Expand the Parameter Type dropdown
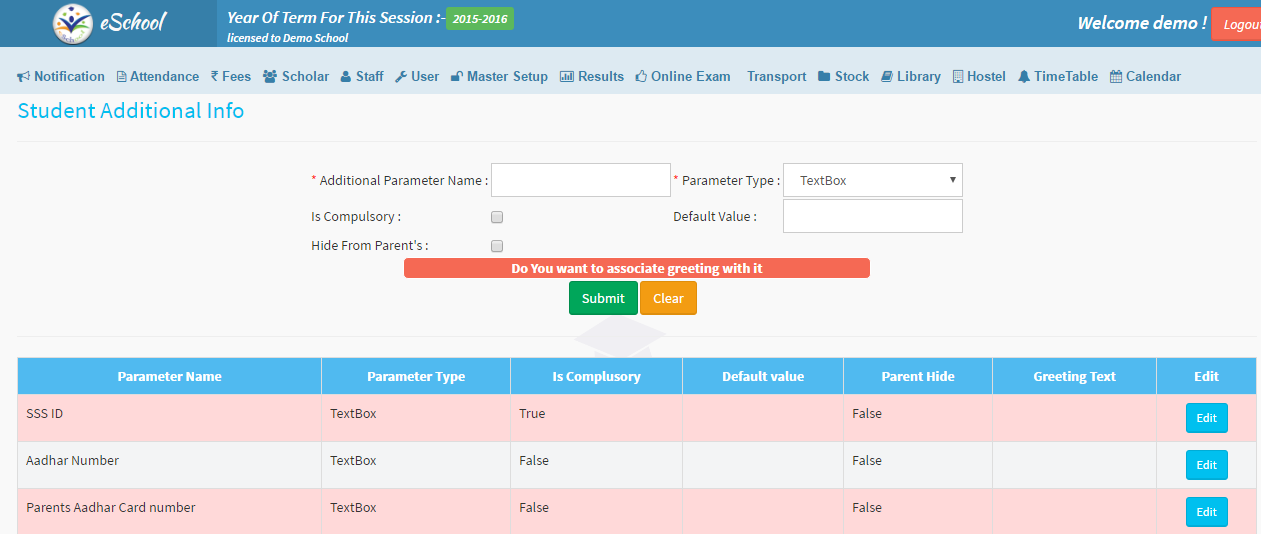This screenshot has width=1261, height=534. pos(872,181)
